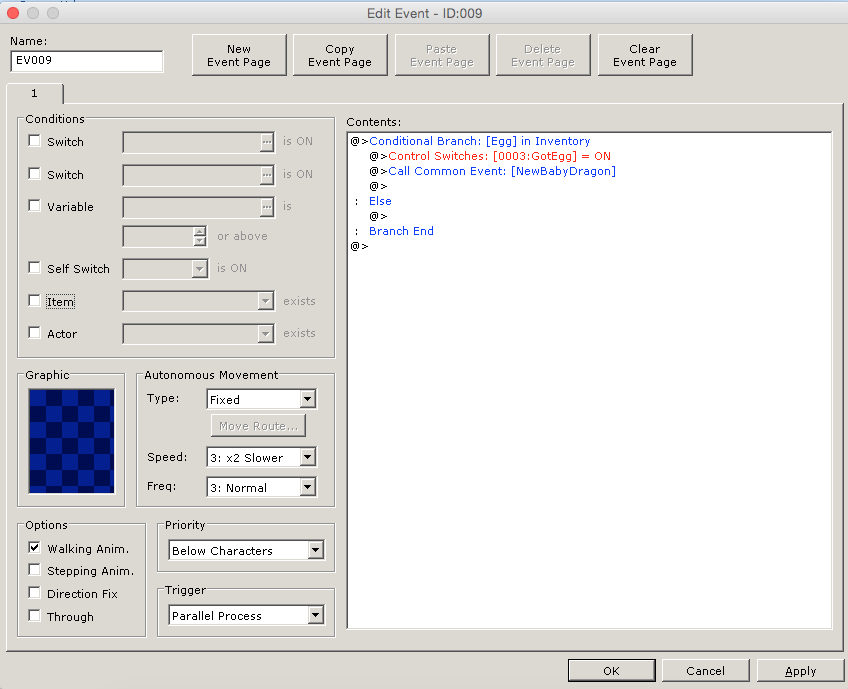Viewport: 848px width, 689px height.
Task: Enable the Through option
Action: [x=34, y=615]
